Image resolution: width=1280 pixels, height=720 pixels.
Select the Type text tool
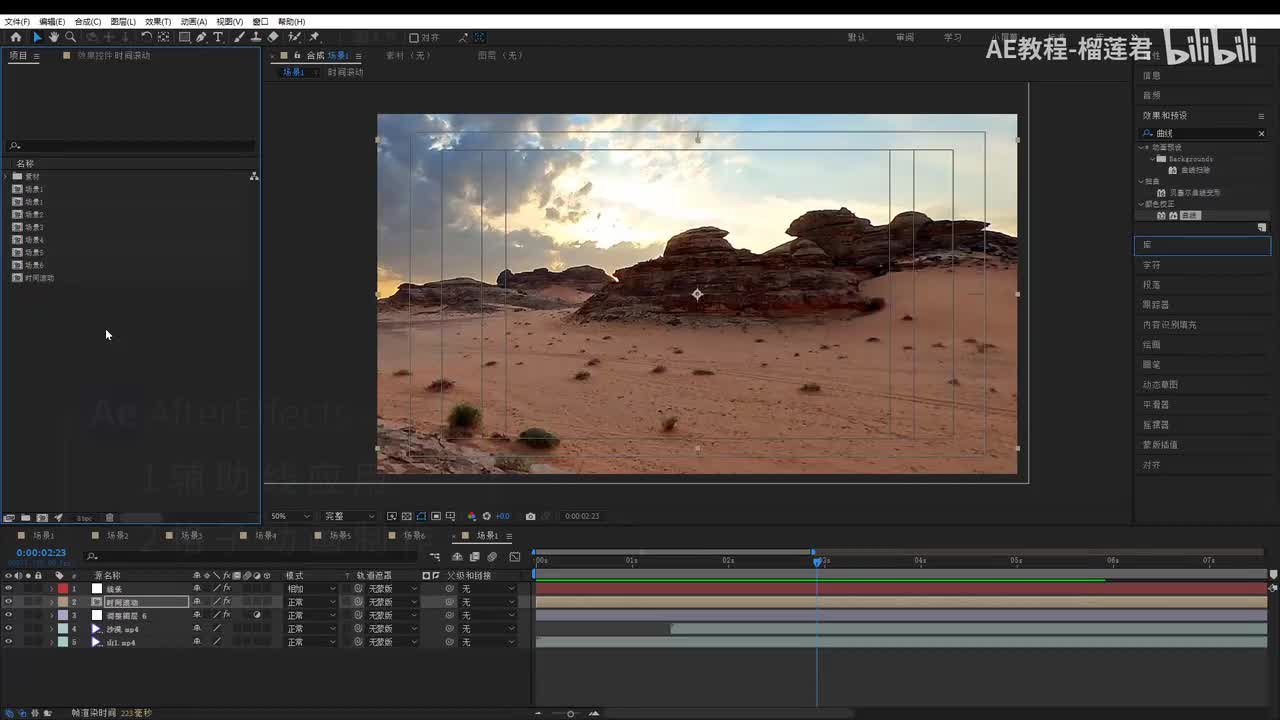coord(218,37)
